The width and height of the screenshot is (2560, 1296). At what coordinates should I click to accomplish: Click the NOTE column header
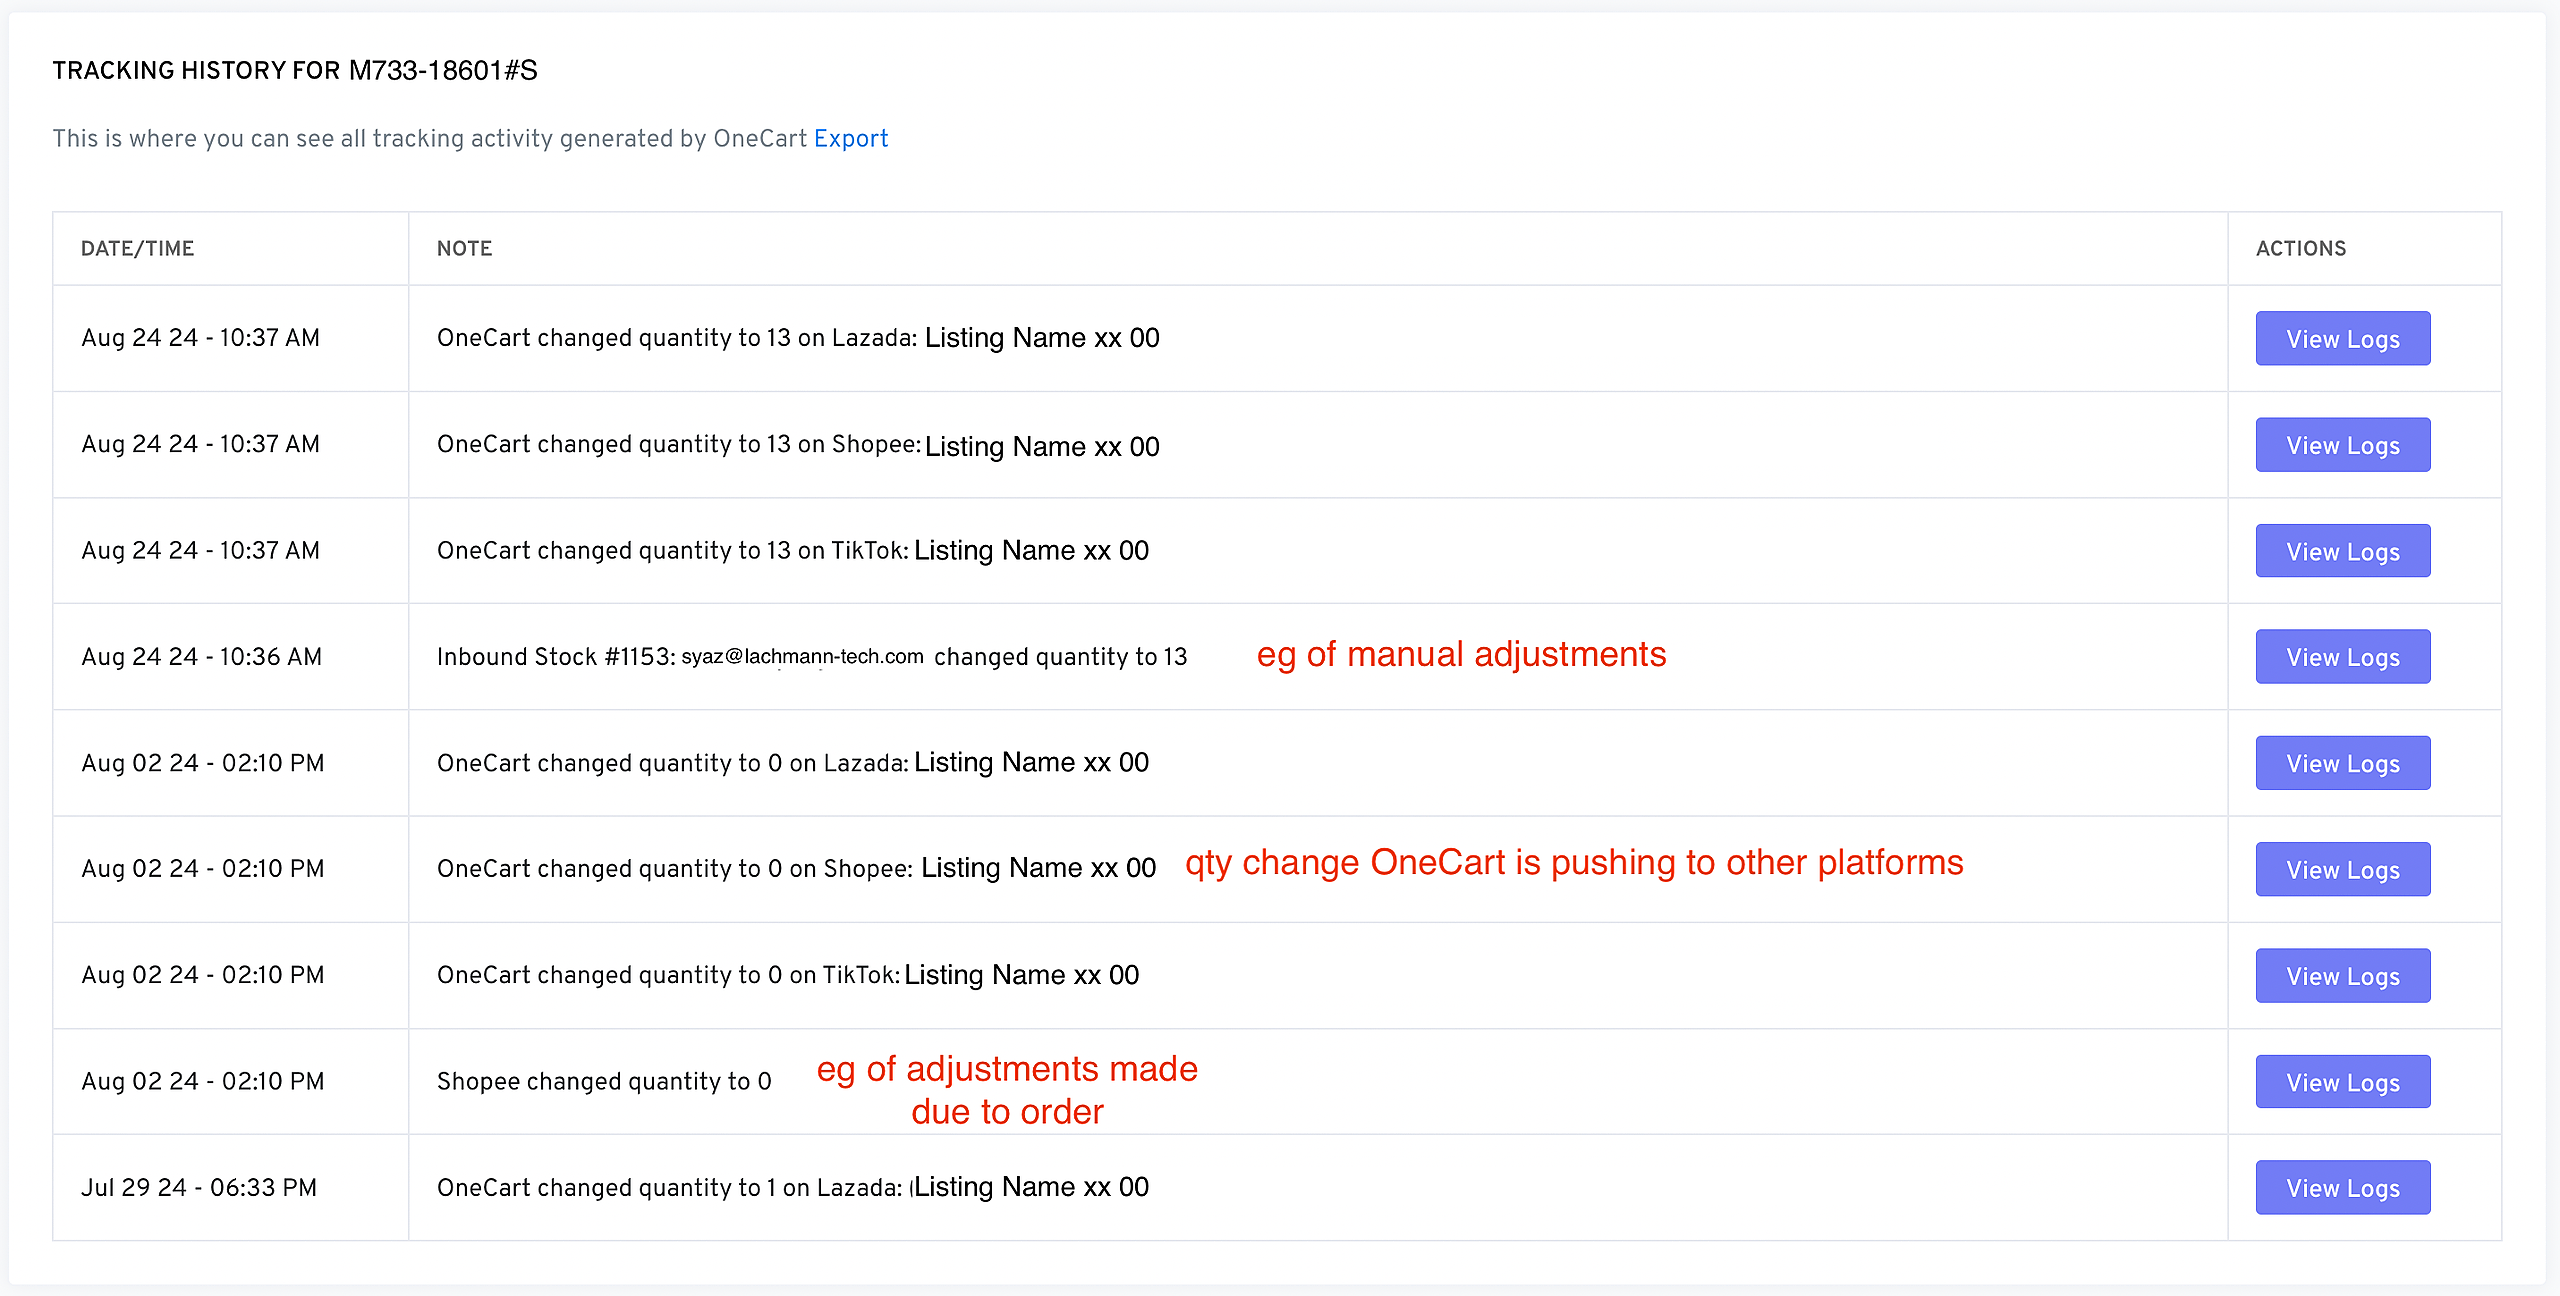click(464, 249)
